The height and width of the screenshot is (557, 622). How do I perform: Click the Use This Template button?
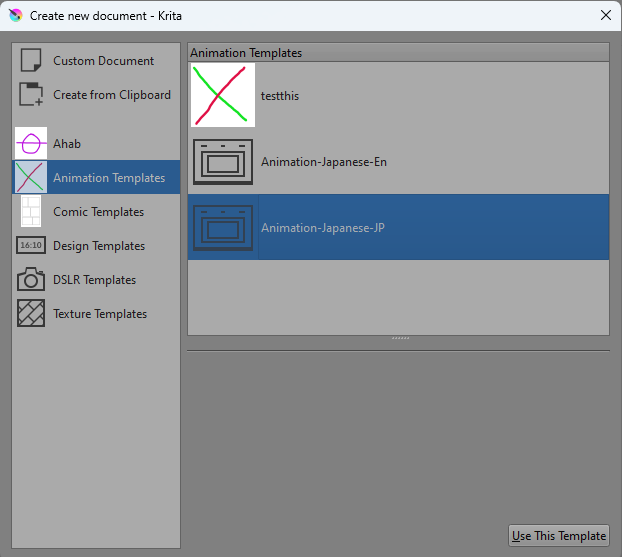coord(559,536)
